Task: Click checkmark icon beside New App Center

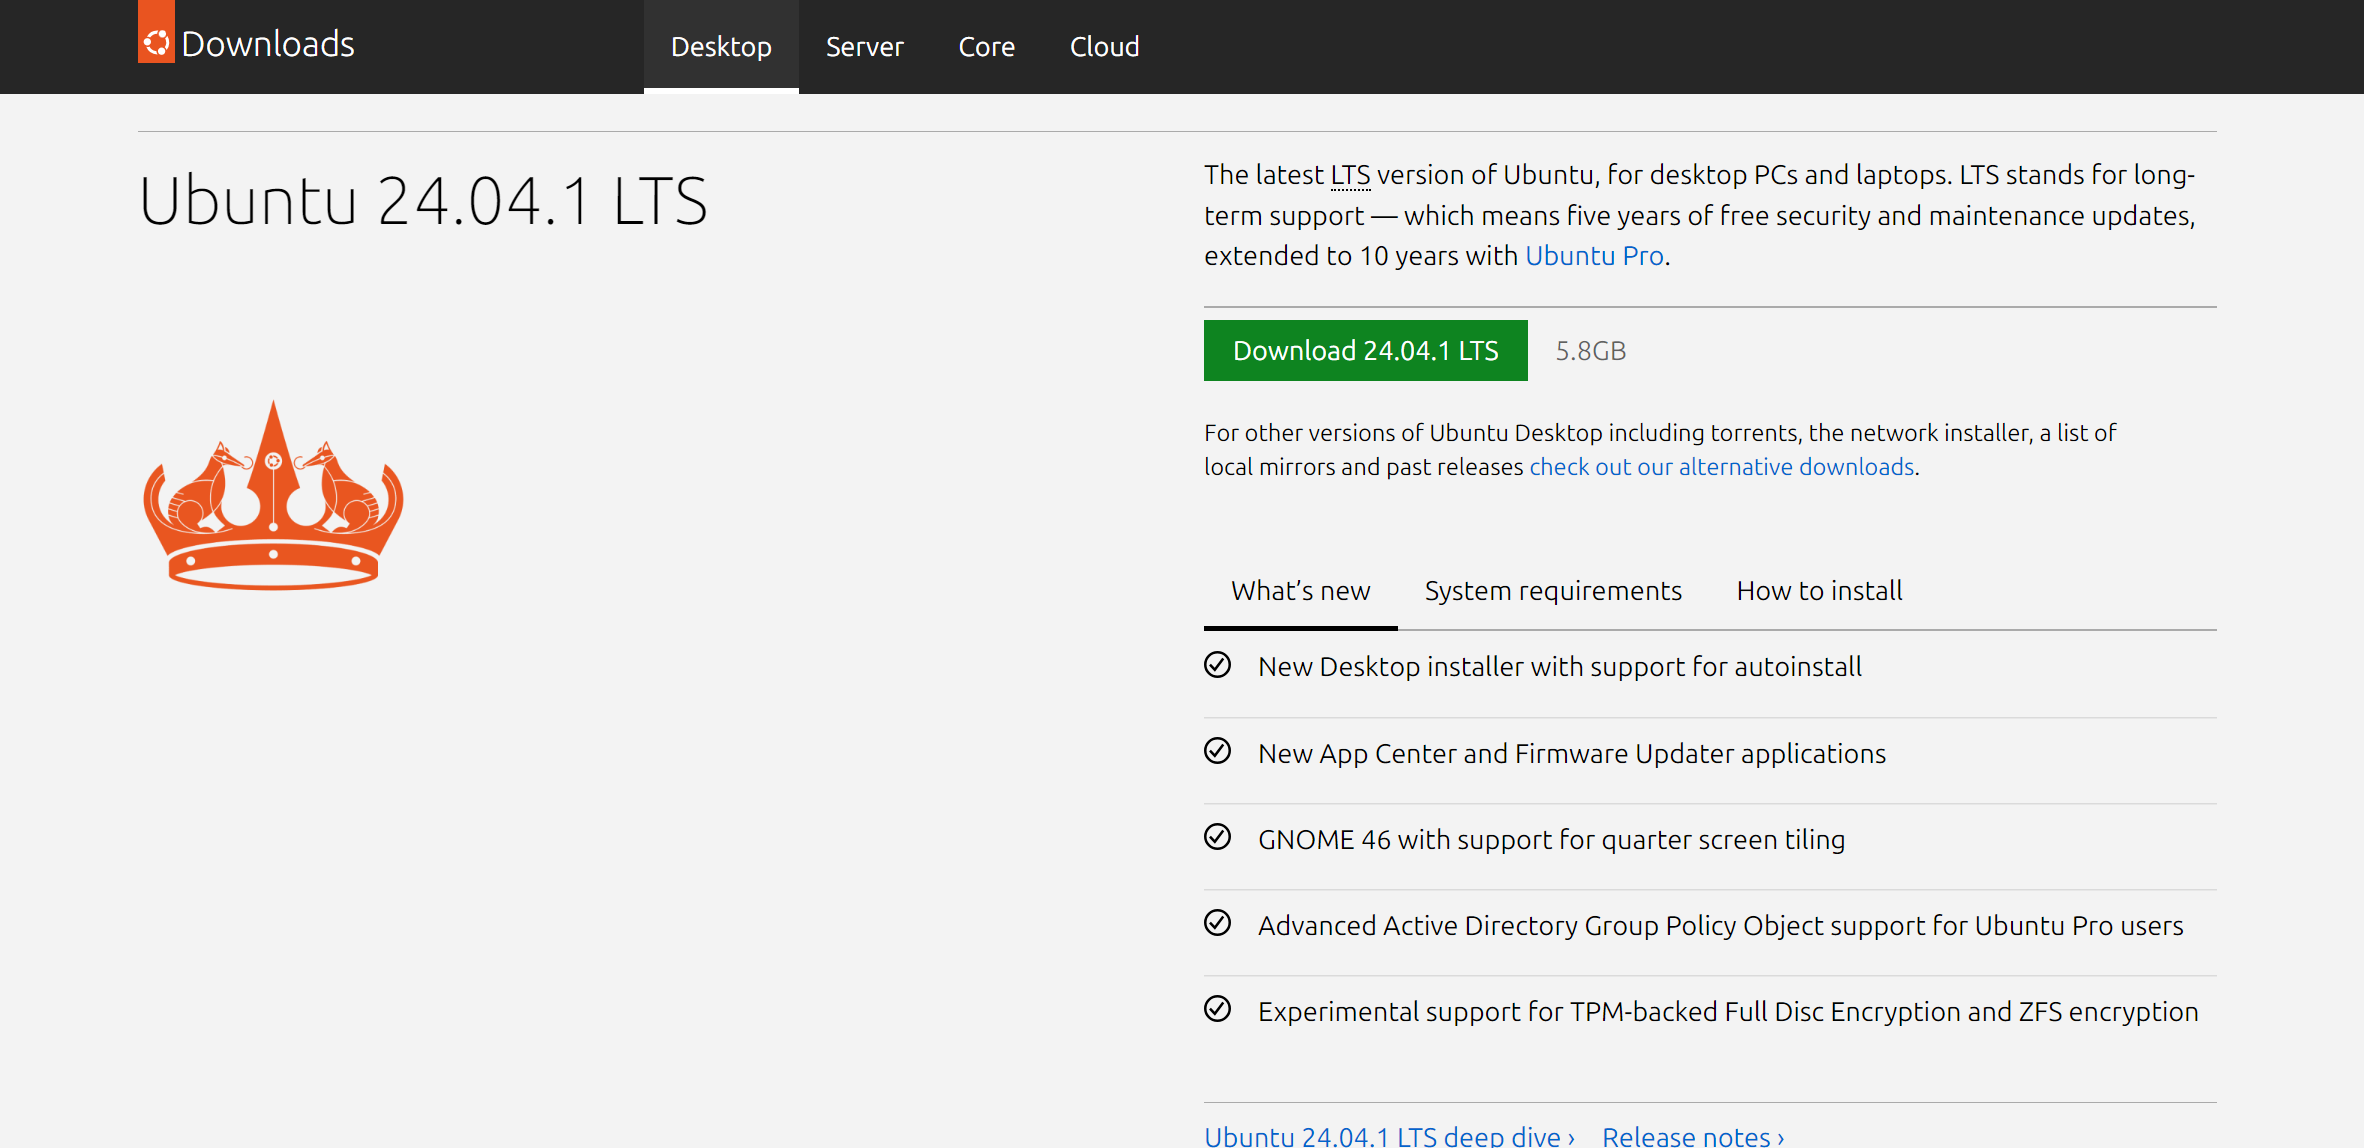Action: [x=1218, y=751]
